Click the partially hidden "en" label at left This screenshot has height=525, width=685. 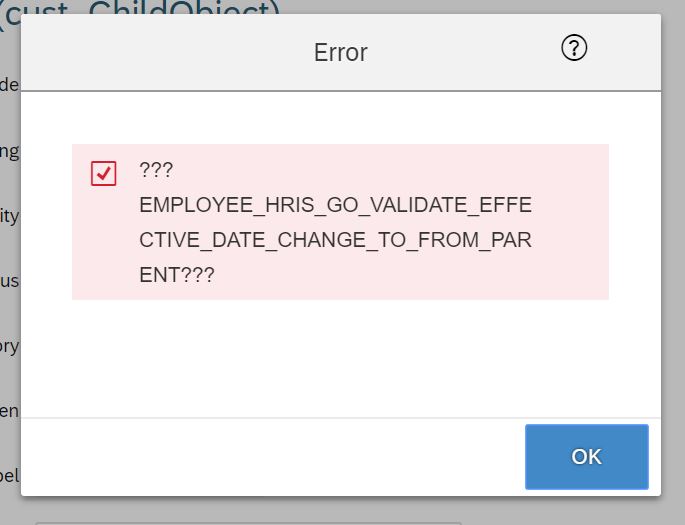(10, 411)
